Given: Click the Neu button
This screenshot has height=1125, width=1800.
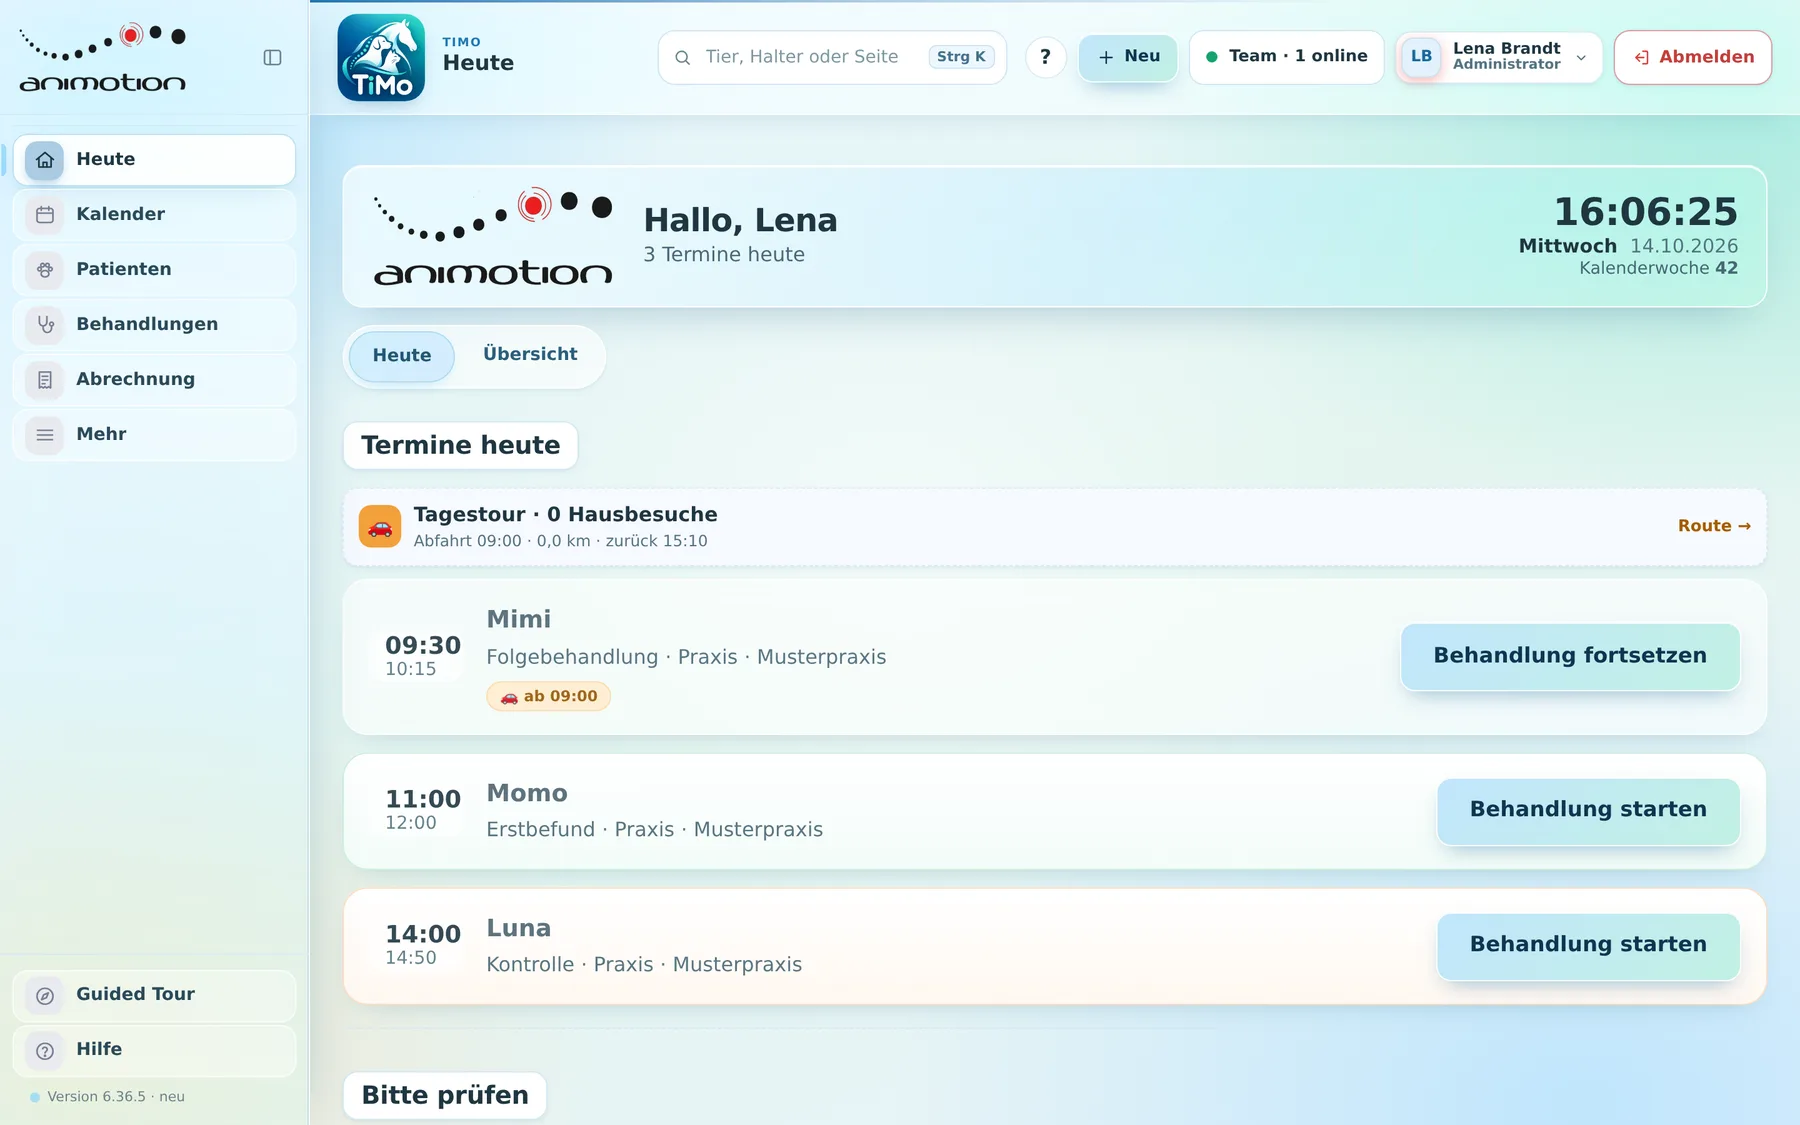Looking at the screenshot, I should coord(1128,57).
